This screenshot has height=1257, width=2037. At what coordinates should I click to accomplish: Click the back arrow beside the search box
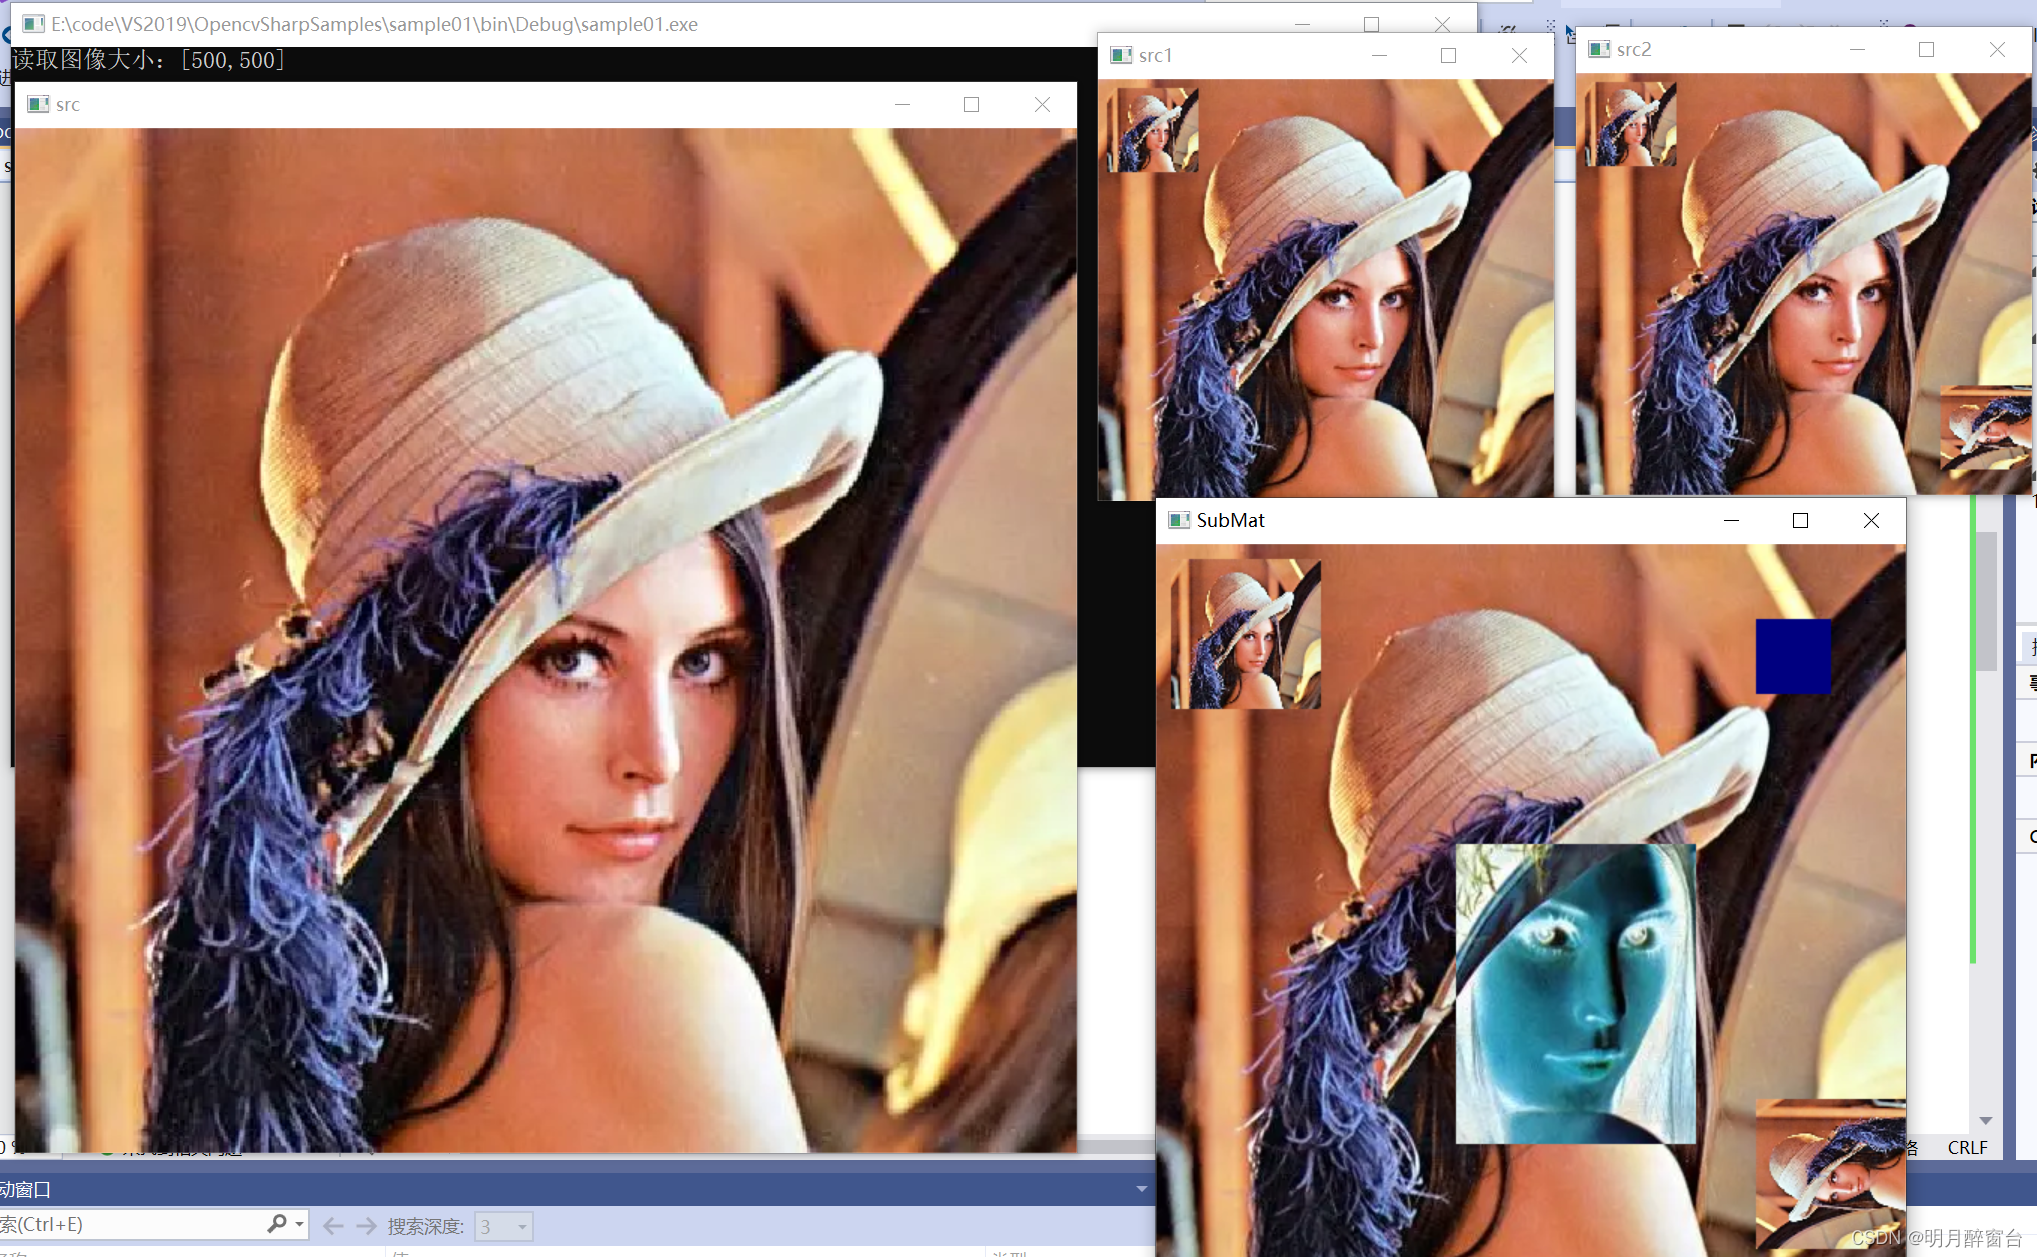pos(333,1226)
